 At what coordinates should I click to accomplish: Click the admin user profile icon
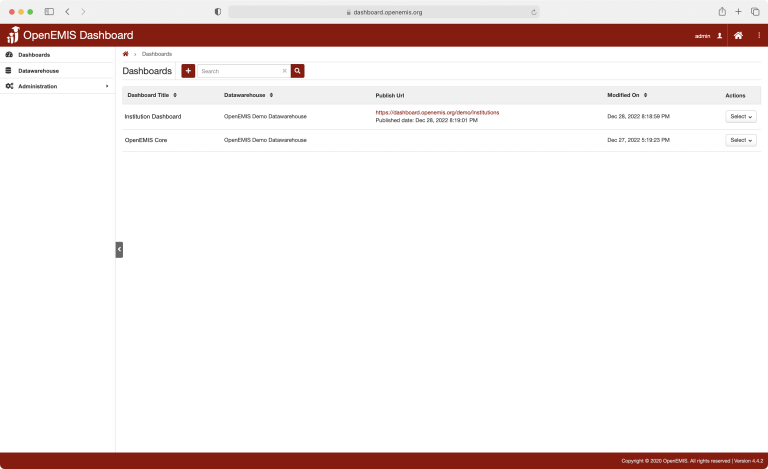719,35
